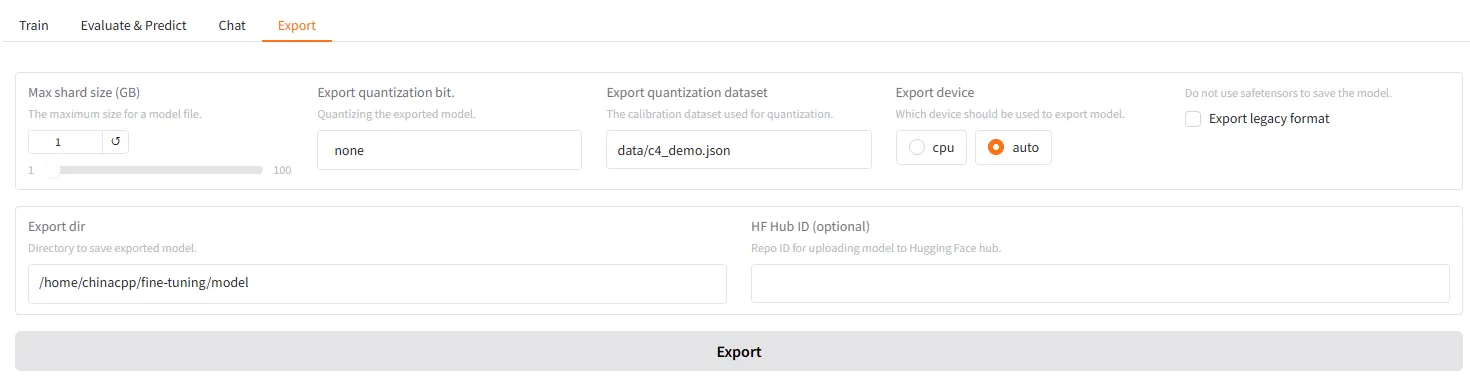
Task: Click the 'Export quantization dataset' label
Action: click(687, 93)
